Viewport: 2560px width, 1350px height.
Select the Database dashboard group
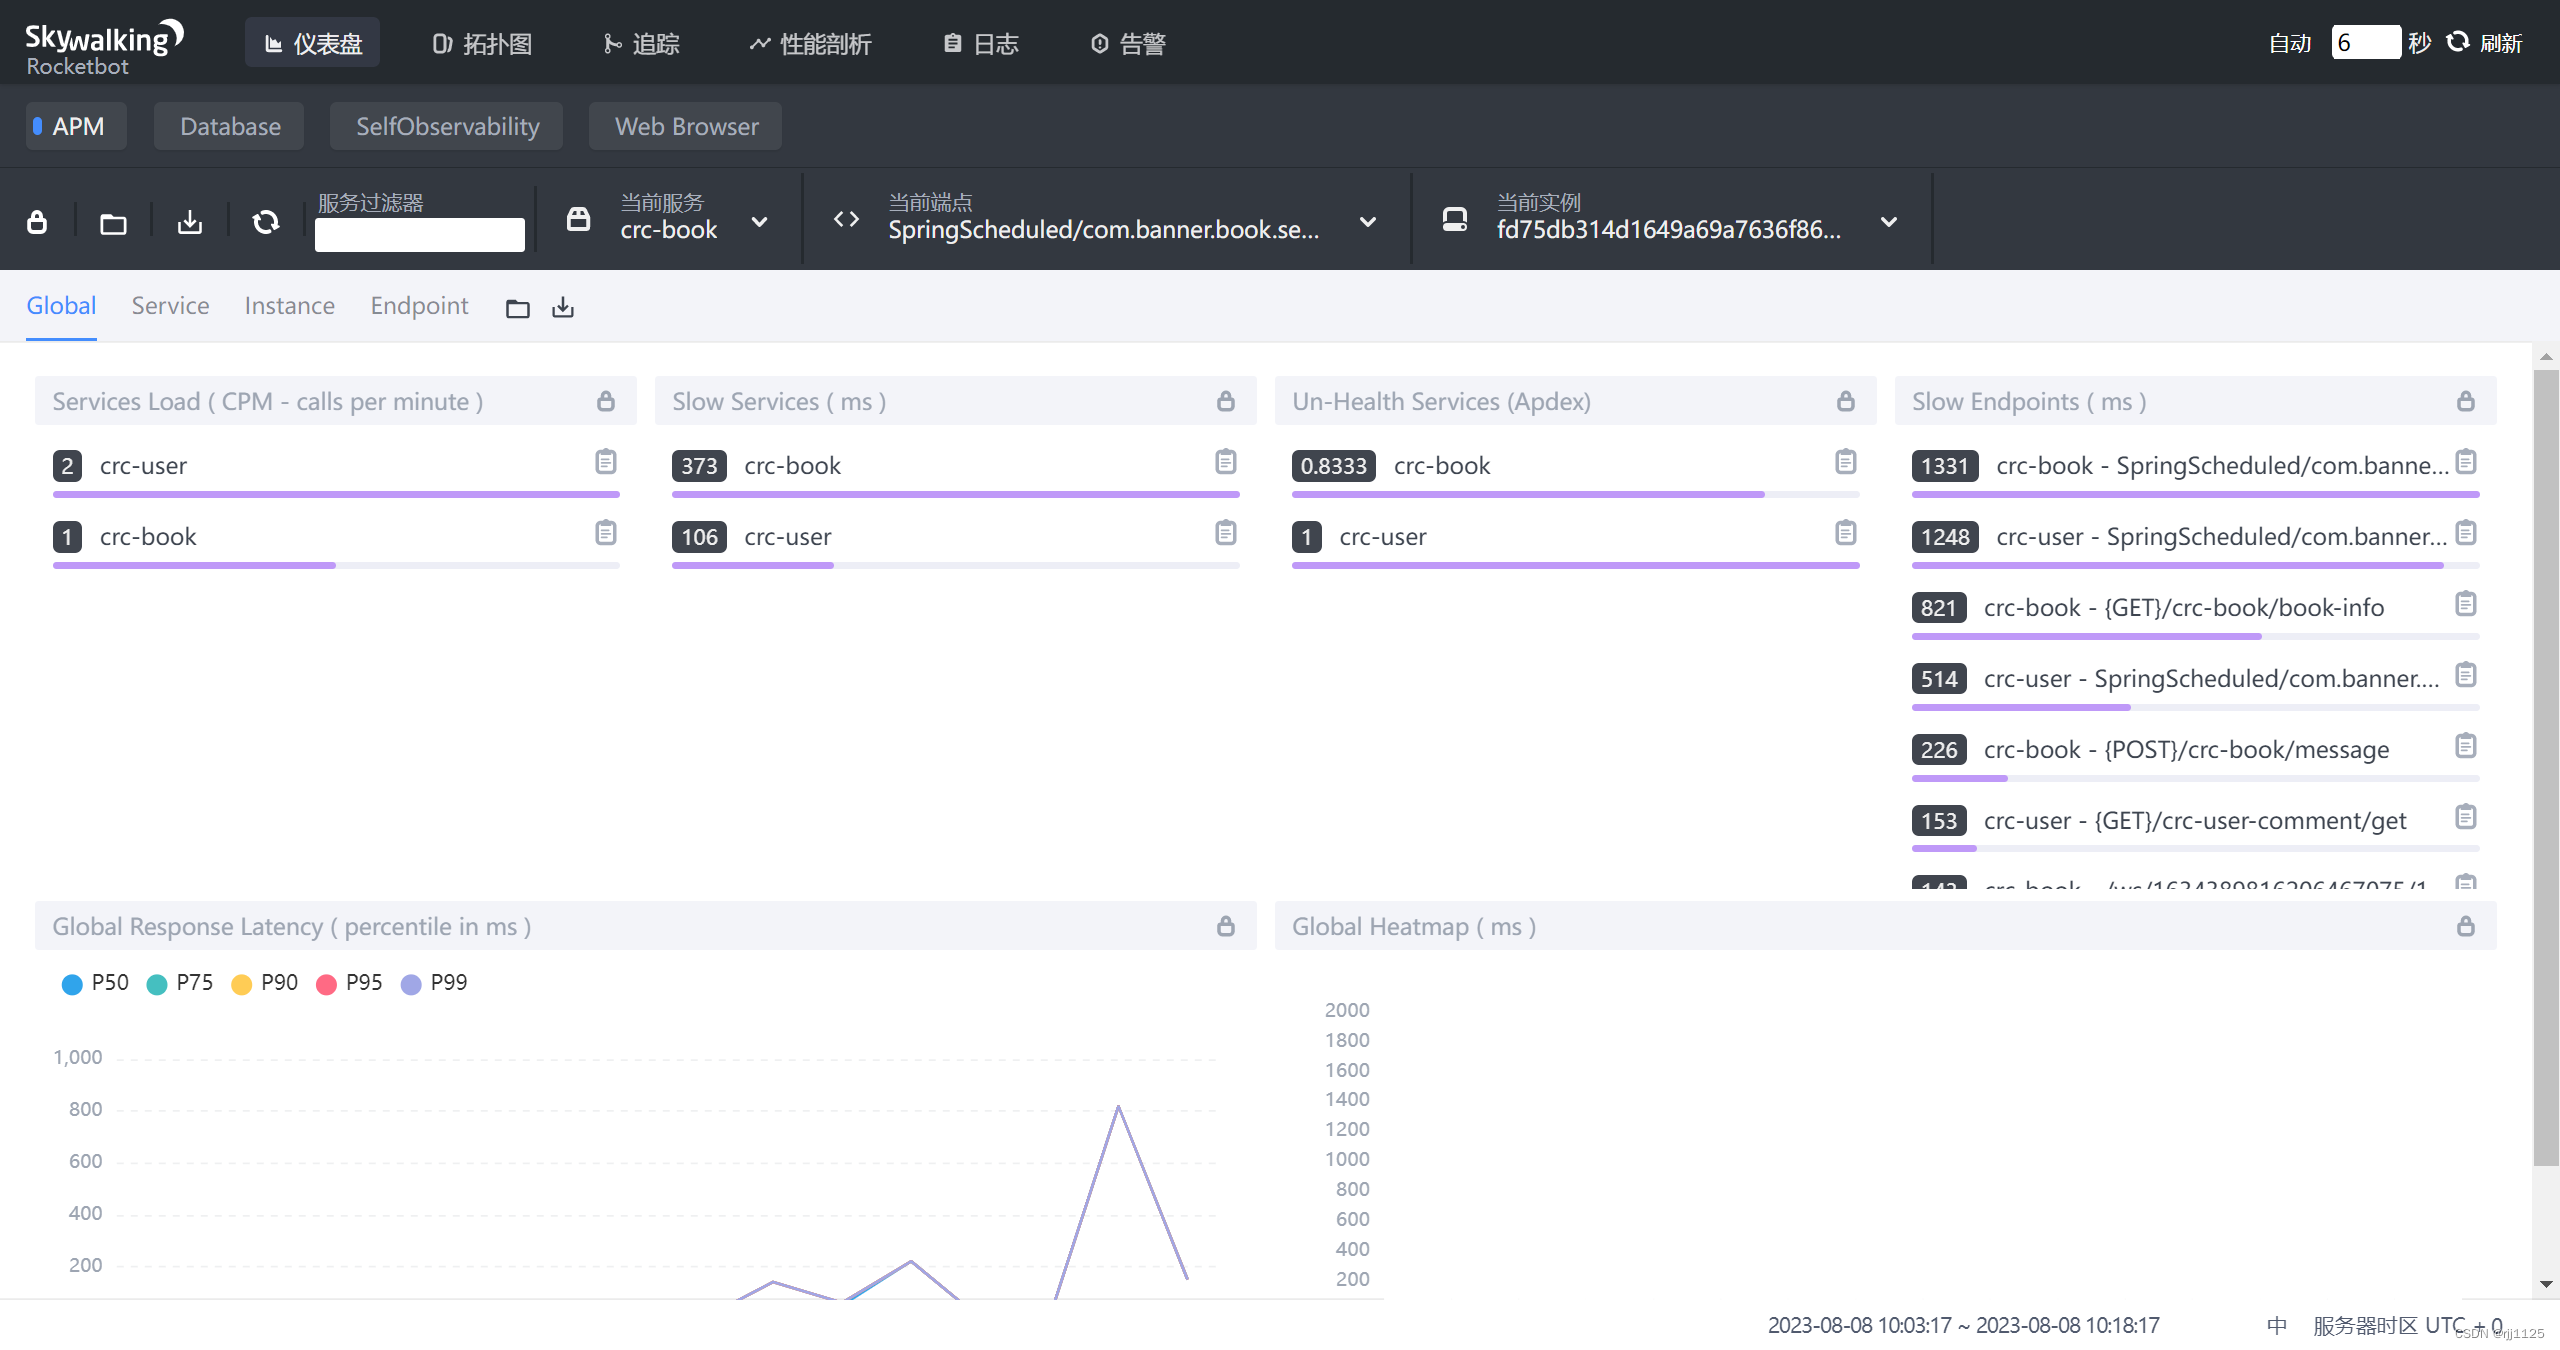pos(229,126)
